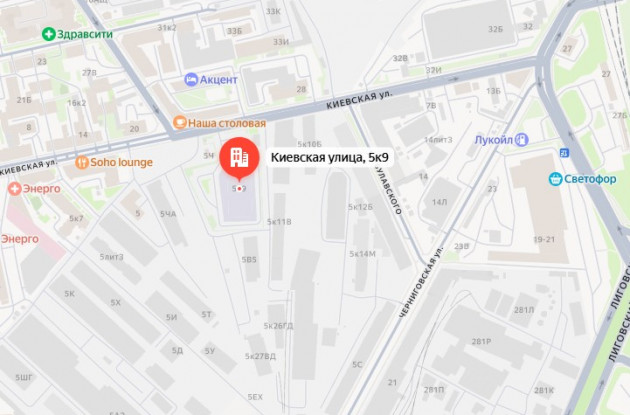Click the Наша столовая cafe icon

(180, 123)
